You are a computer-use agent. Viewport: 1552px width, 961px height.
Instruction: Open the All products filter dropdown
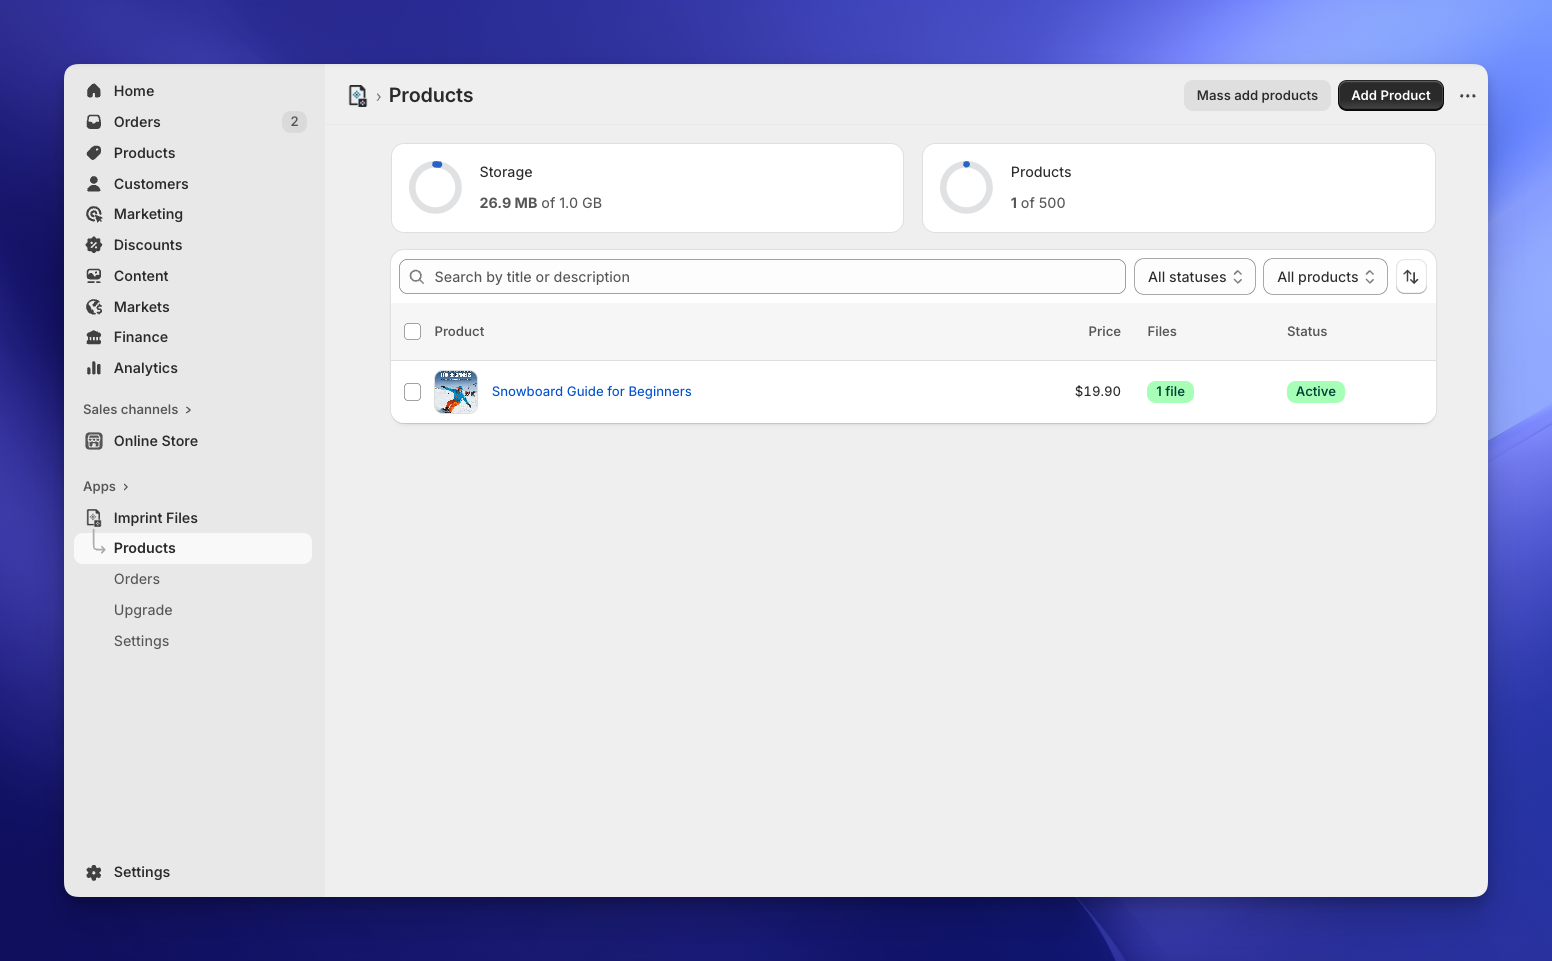pyautogui.click(x=1325, y=277)
